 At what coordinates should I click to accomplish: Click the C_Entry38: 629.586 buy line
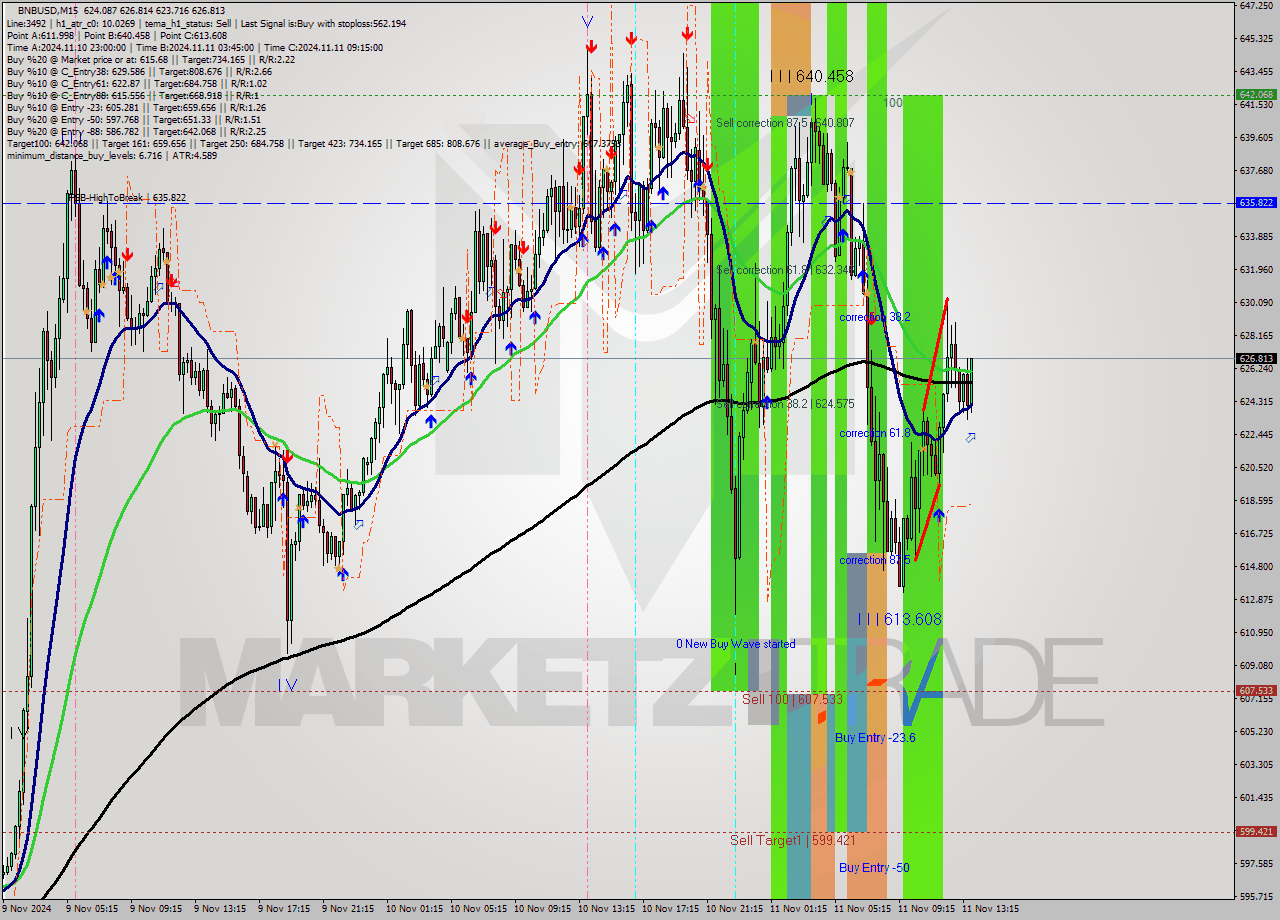point(139,72)
